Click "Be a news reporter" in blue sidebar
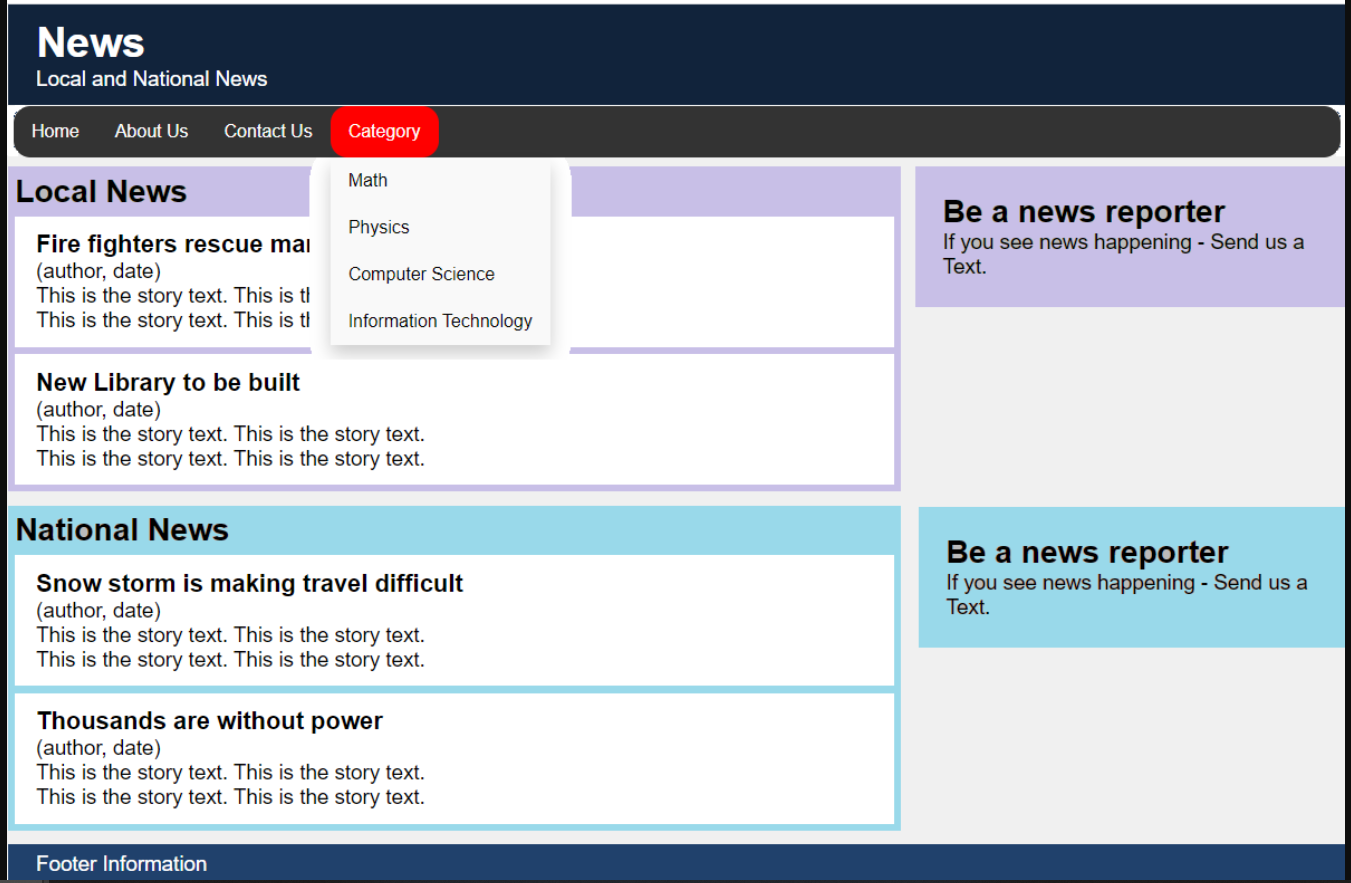The width and height of the screenshot is (1351, 883). point(1087,552)
